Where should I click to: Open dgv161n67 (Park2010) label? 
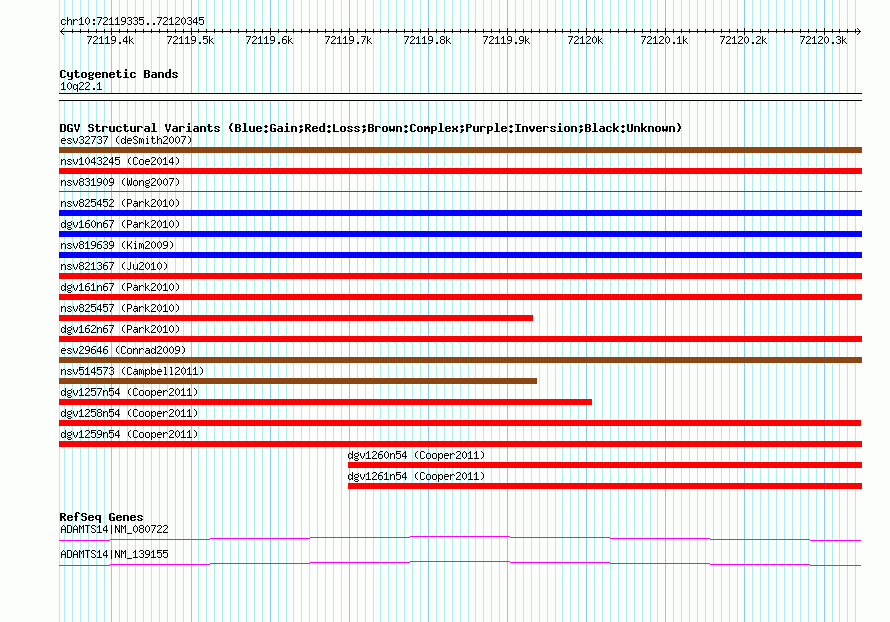click(x=120, y=287)
